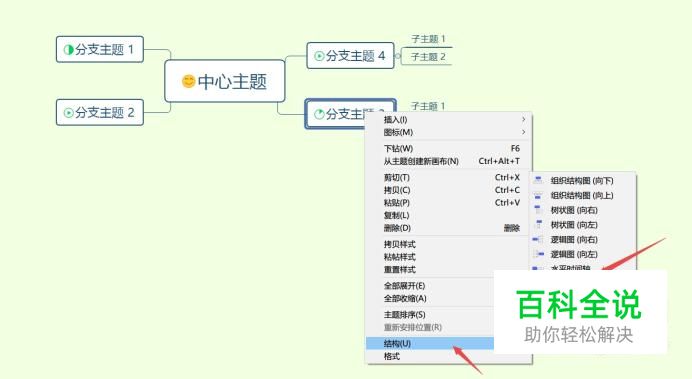Click half-circle progress icon on 分支主题 1

tap(68, 49)
